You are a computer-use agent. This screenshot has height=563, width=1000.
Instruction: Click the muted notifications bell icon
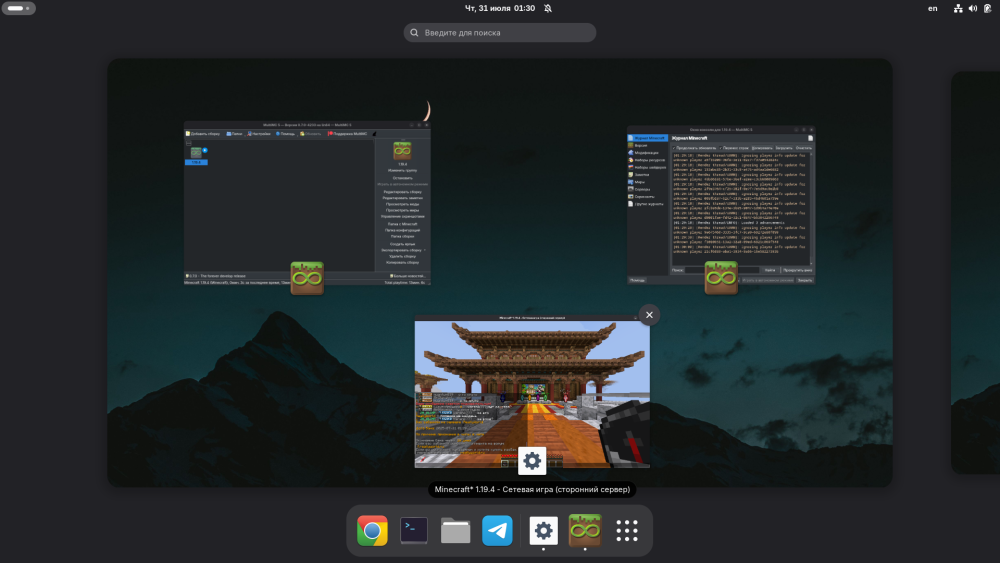click(548, 8)
